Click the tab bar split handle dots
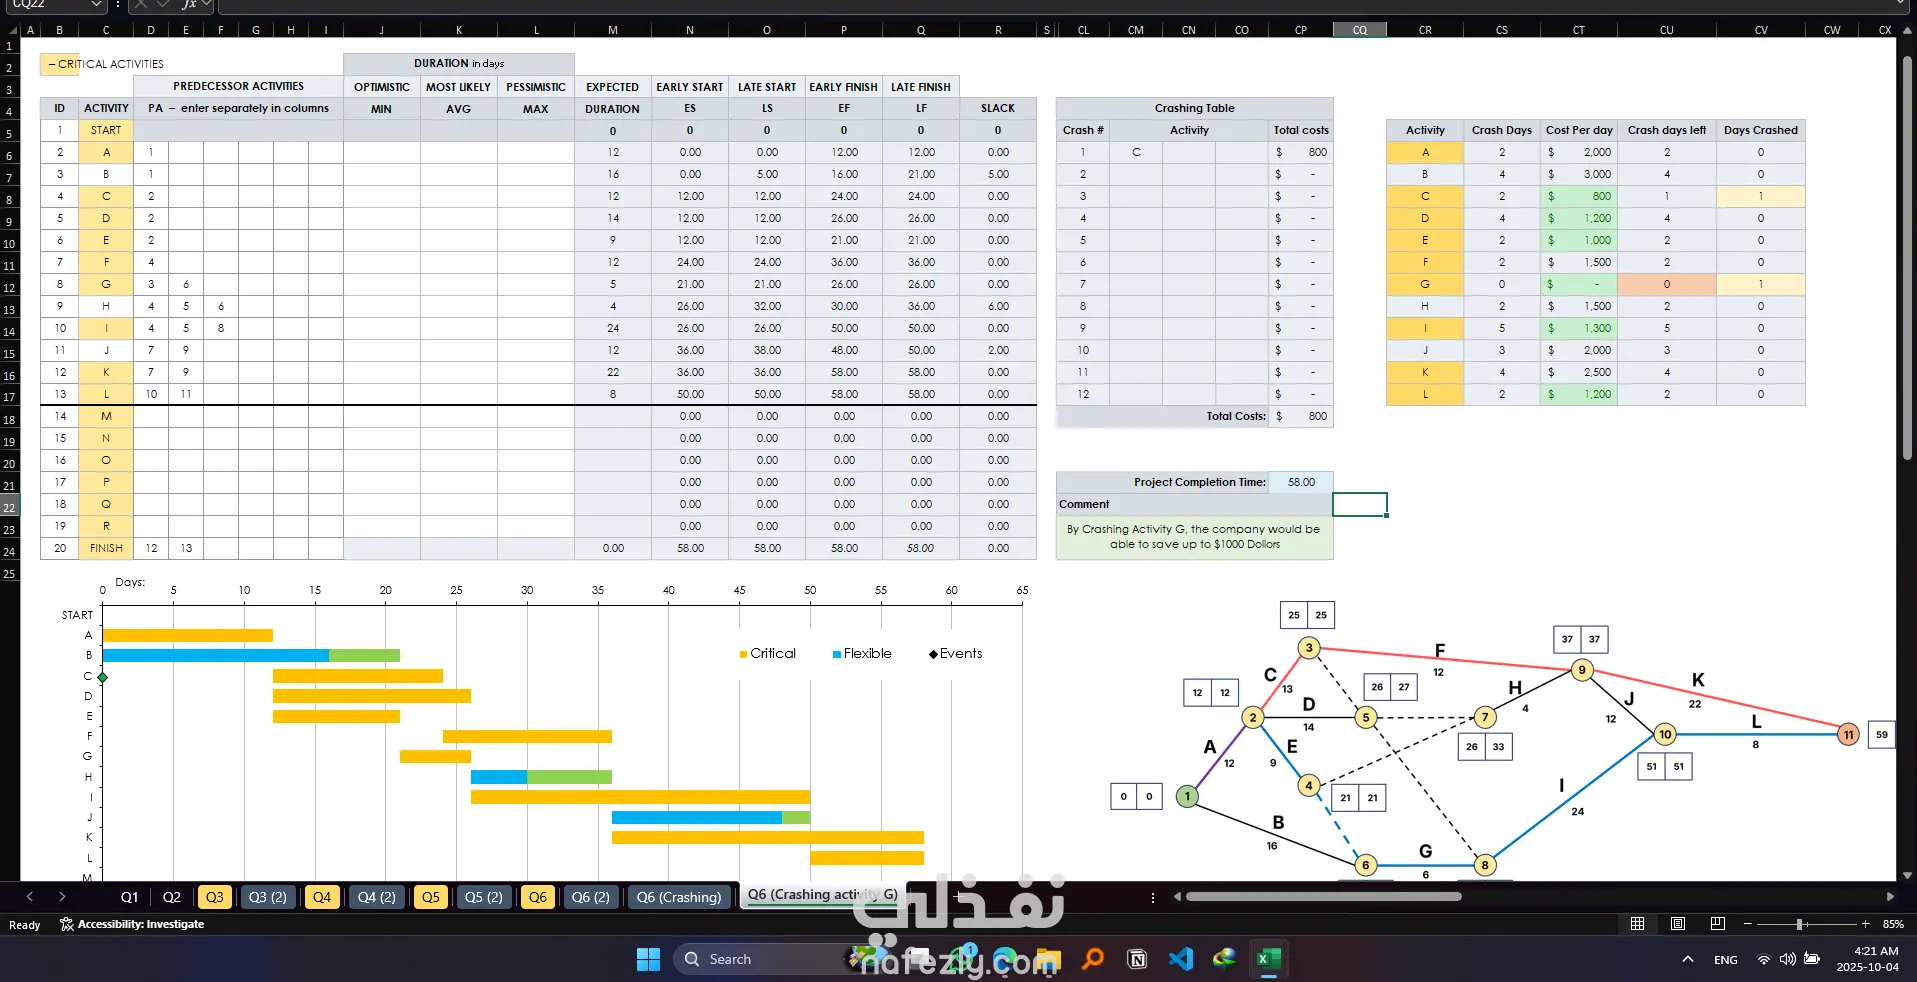The height and width of the screenshot is (982, 1917). click(x=1153, y=897)
